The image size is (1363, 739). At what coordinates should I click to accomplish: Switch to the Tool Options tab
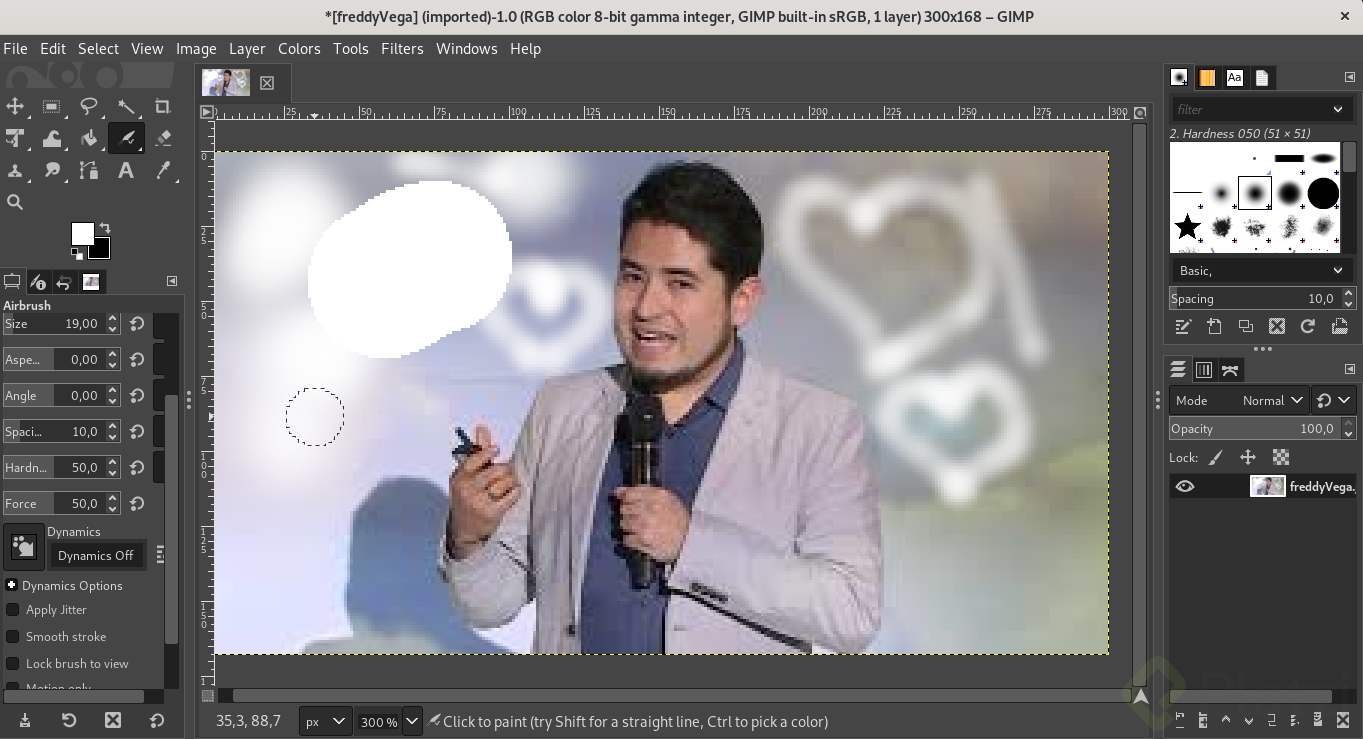pyautogui.click(x=13, y=282)
